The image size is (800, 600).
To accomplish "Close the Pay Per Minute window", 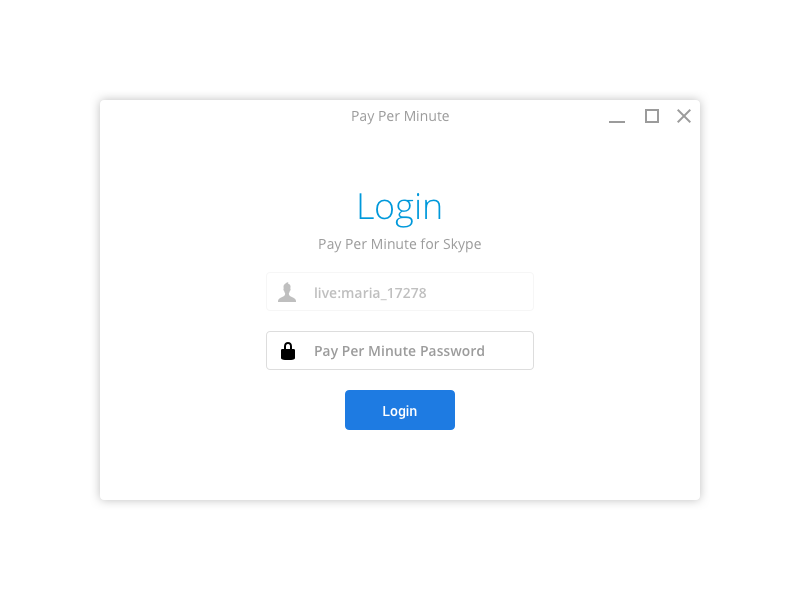I will [x=684, y=116].
